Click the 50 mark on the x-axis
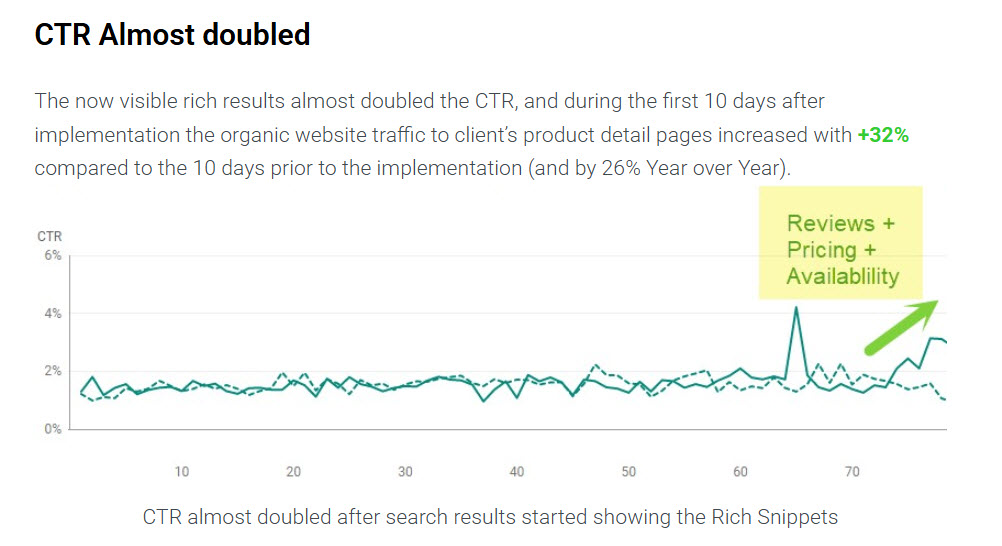 (x=628, y=472)
